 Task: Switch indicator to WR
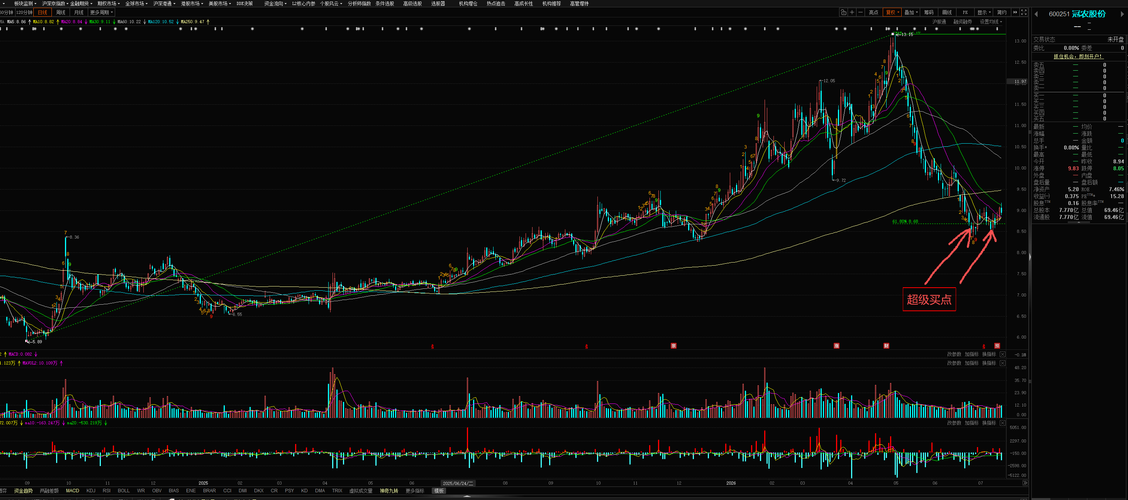pyautogui.click(x=141, y=491)
